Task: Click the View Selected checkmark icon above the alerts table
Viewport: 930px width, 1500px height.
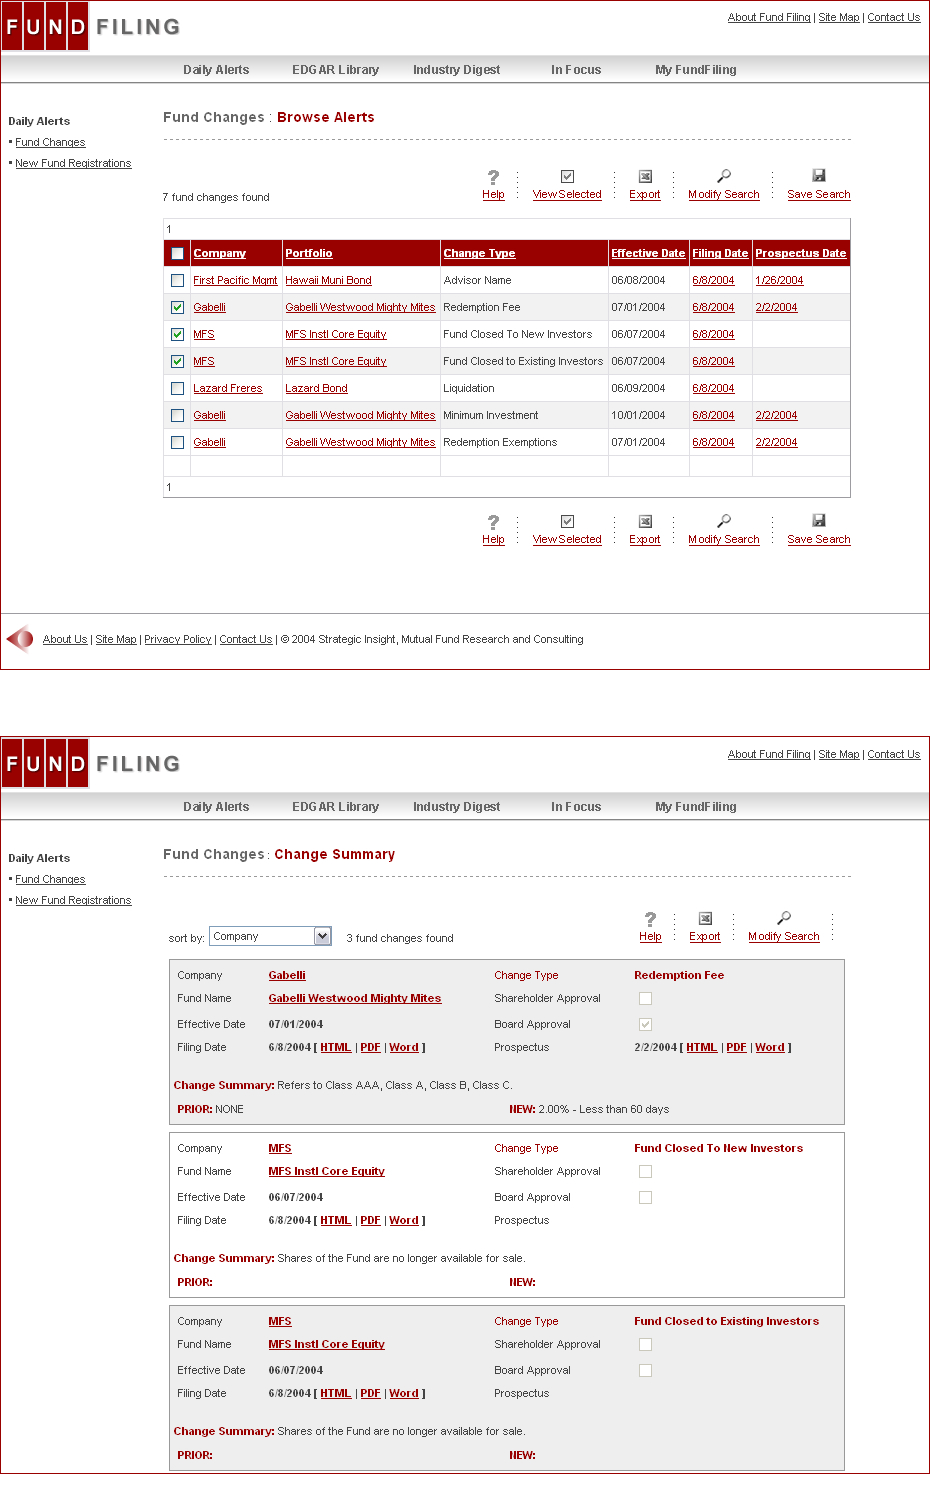Action: point(567,176)
